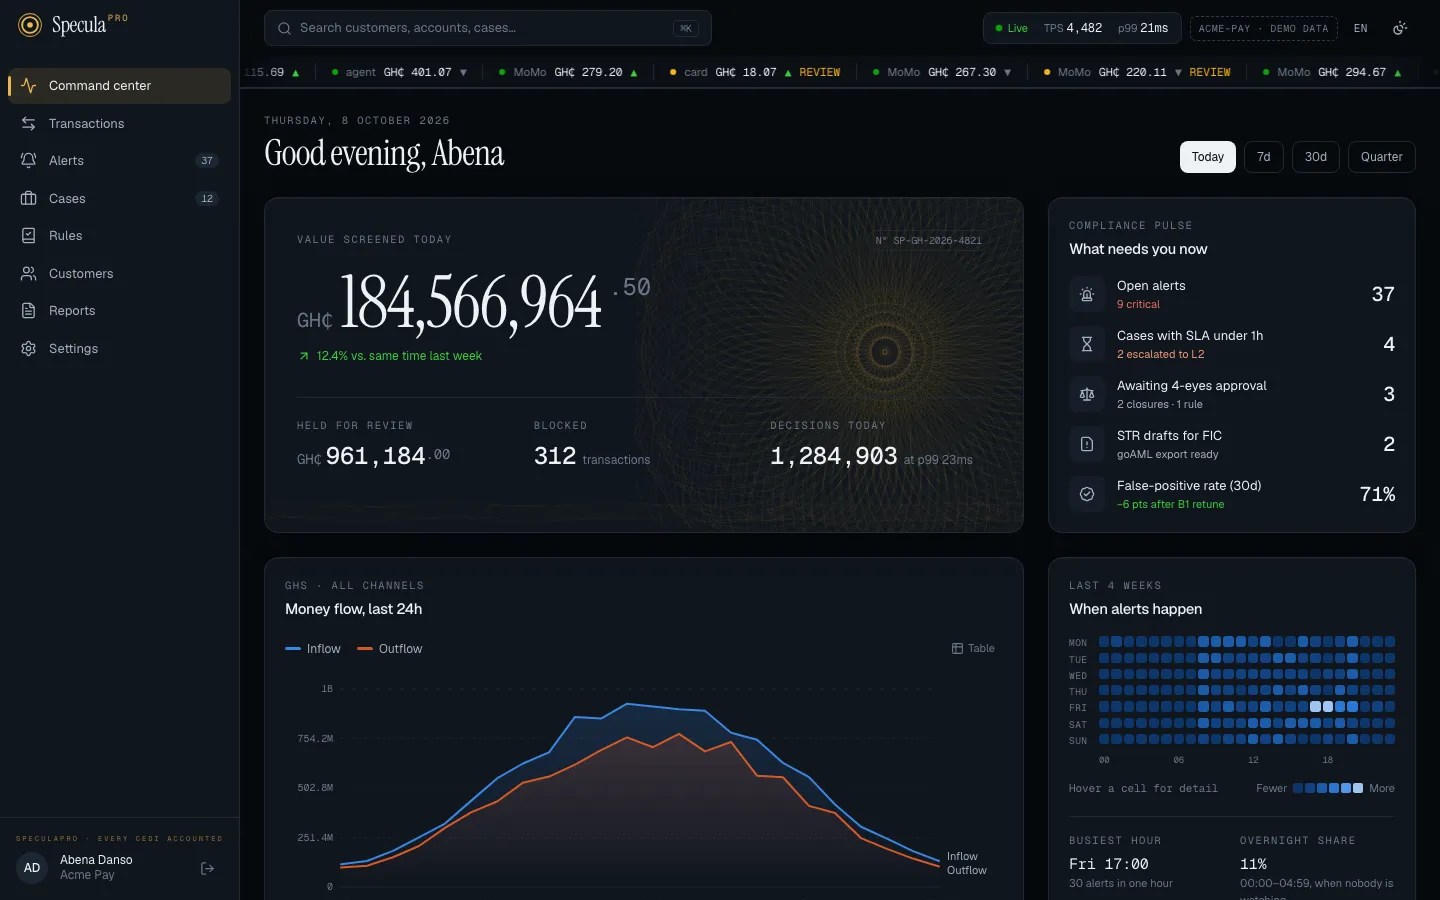
Task: Click the Cases briefcase icon in sidebar
Action: click(x=29, y=198)
